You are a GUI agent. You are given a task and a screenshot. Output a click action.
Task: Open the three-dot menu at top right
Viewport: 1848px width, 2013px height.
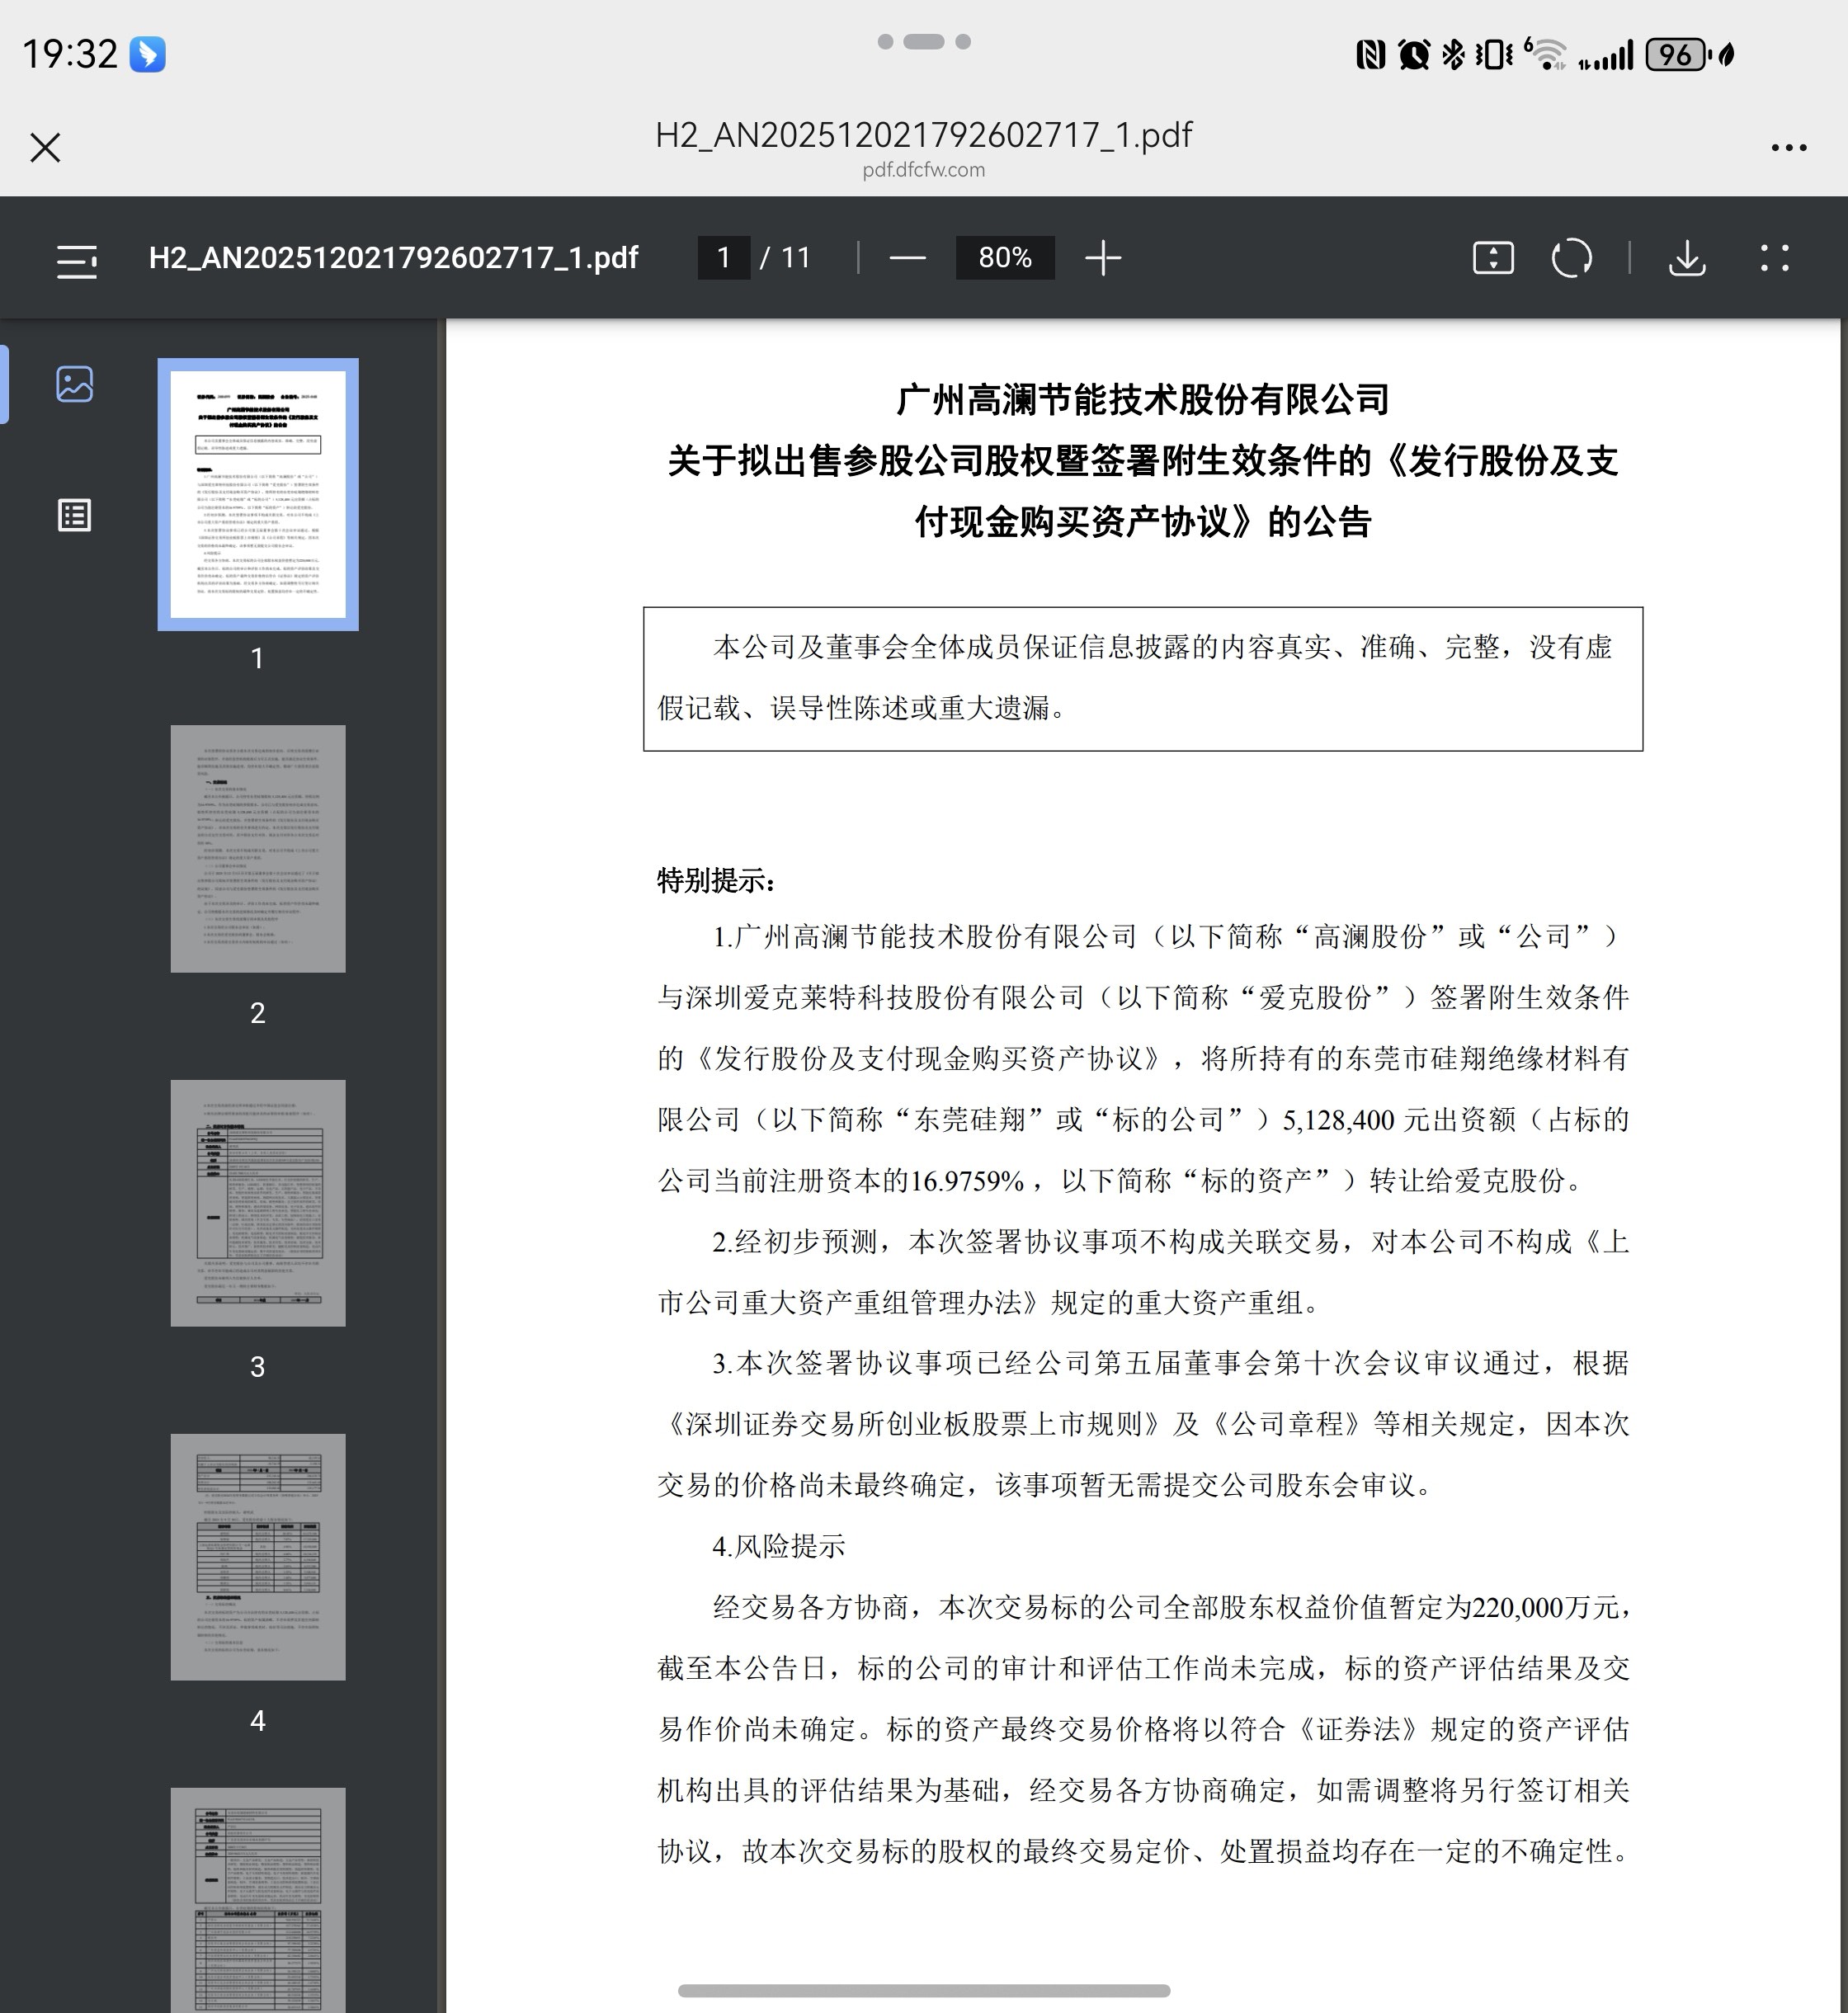1788,148
